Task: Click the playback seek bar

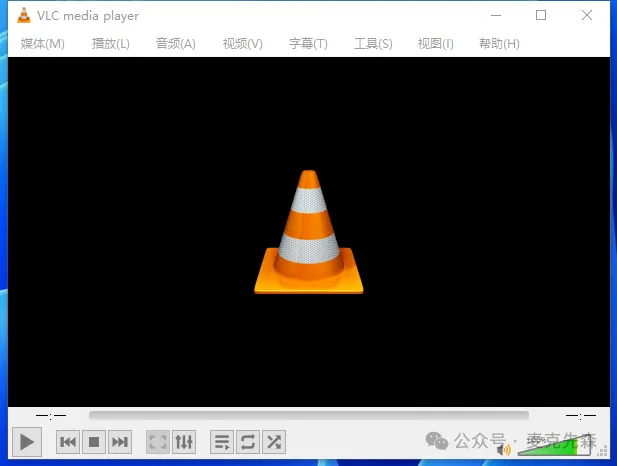Action: [x=308, y=415]
